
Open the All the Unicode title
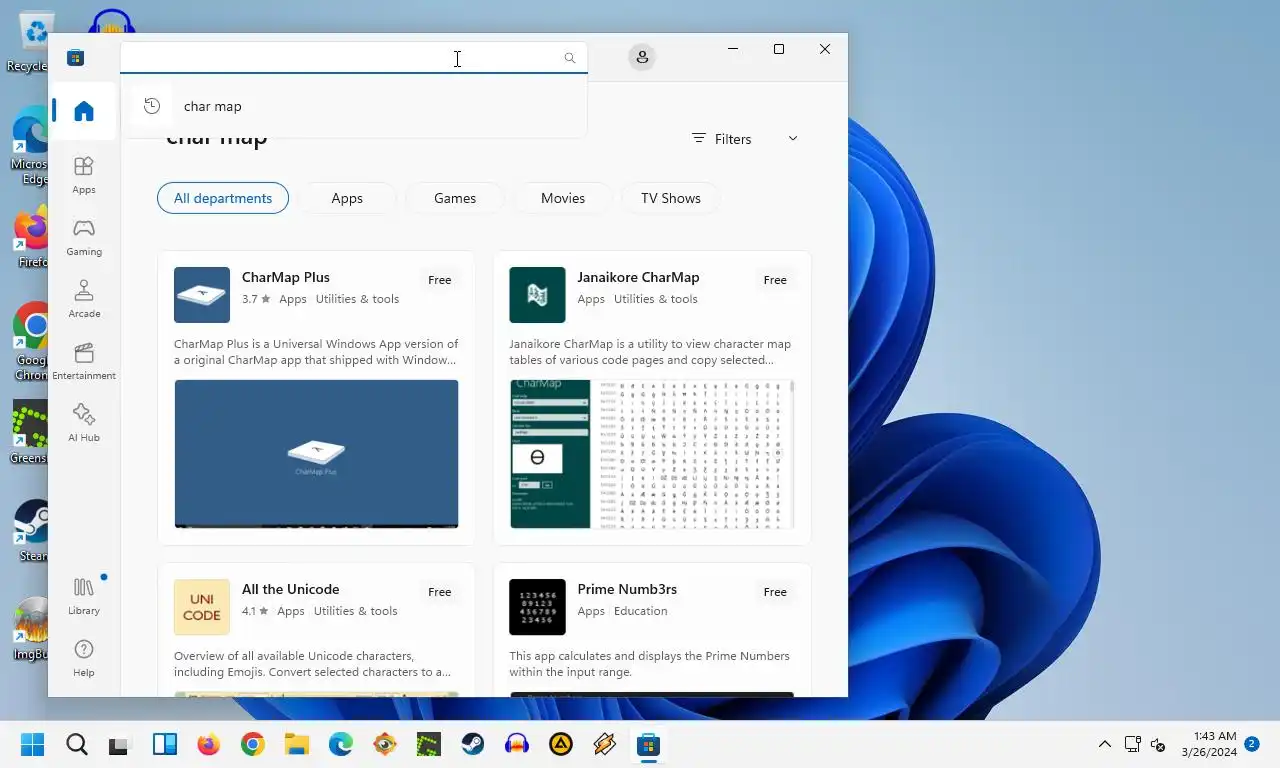tap(291, 589)
